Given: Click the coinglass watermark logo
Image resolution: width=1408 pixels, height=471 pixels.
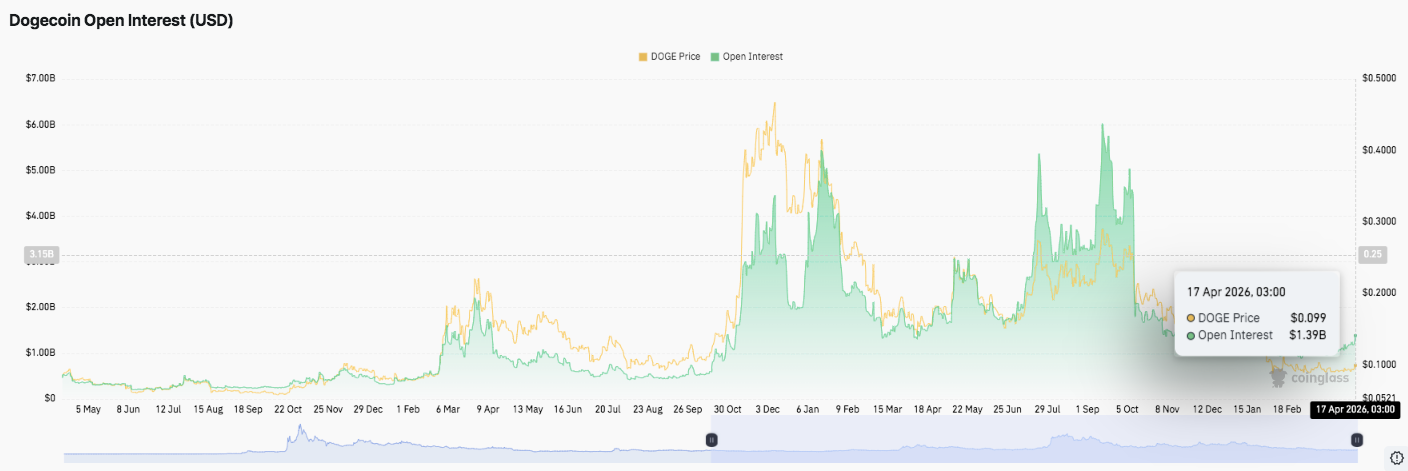Looking at the screenshot, I should (1308, 378).
